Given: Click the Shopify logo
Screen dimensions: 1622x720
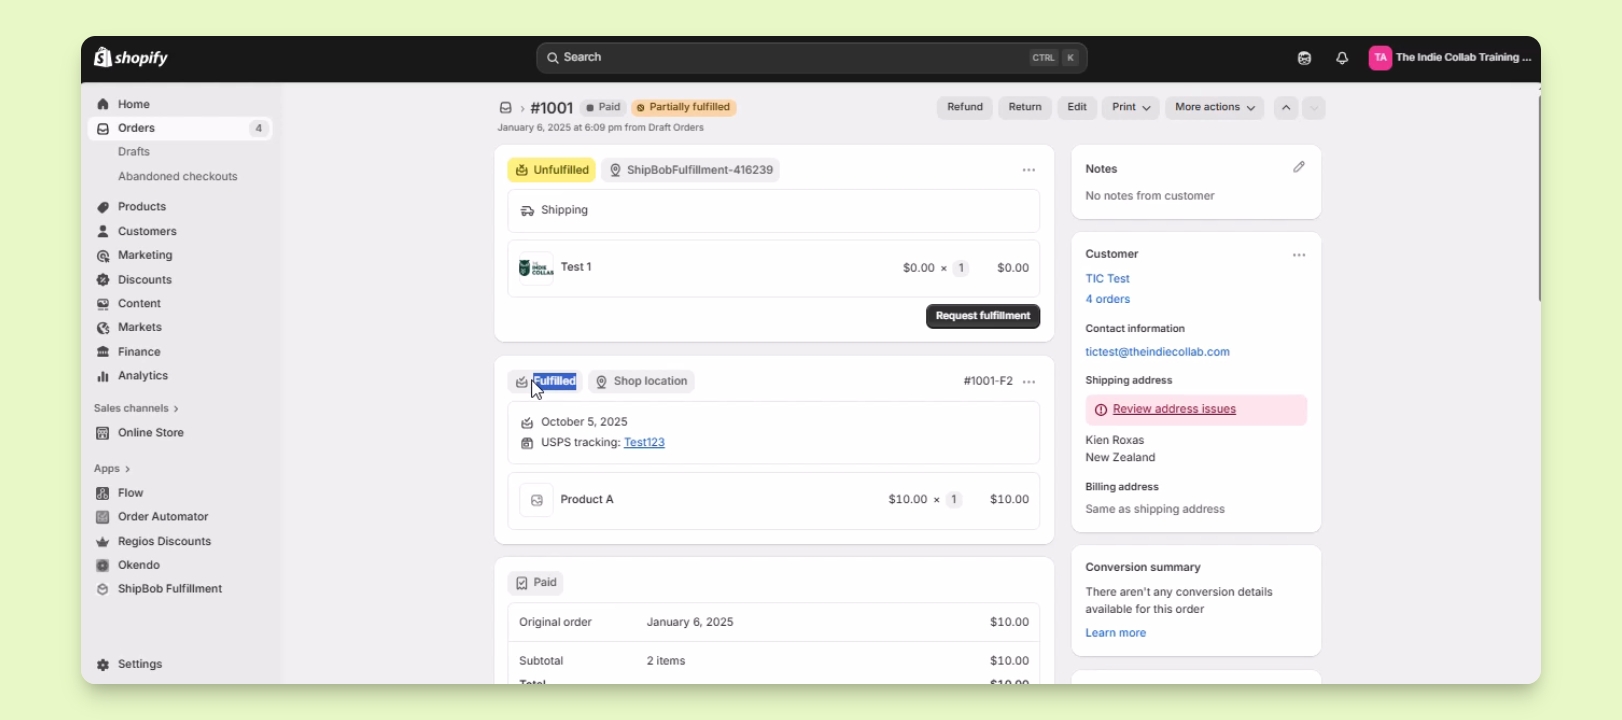Looking at the screenshot, I should (x=131, y=58).
